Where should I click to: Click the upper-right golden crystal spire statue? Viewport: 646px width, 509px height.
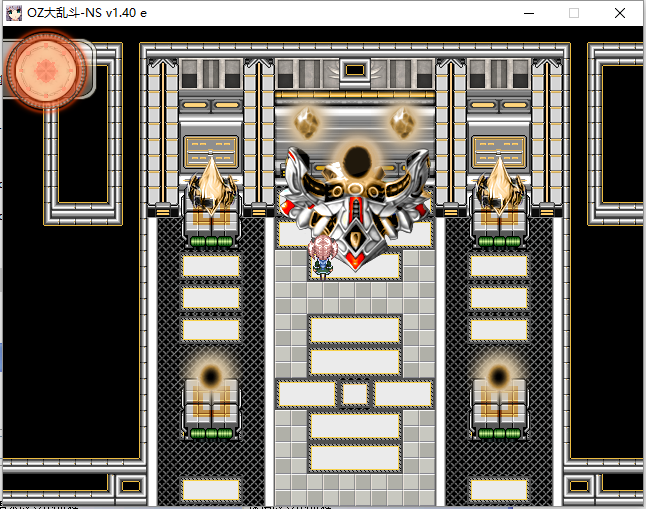(499, 188)
